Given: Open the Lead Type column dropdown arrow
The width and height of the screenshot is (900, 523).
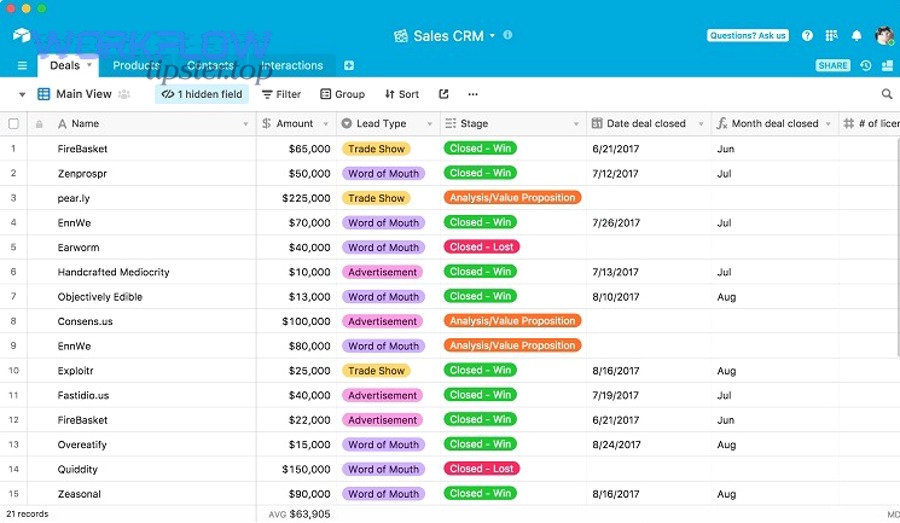Looking at the screenshot, I should pyautogui.click(x=429, y=124).
